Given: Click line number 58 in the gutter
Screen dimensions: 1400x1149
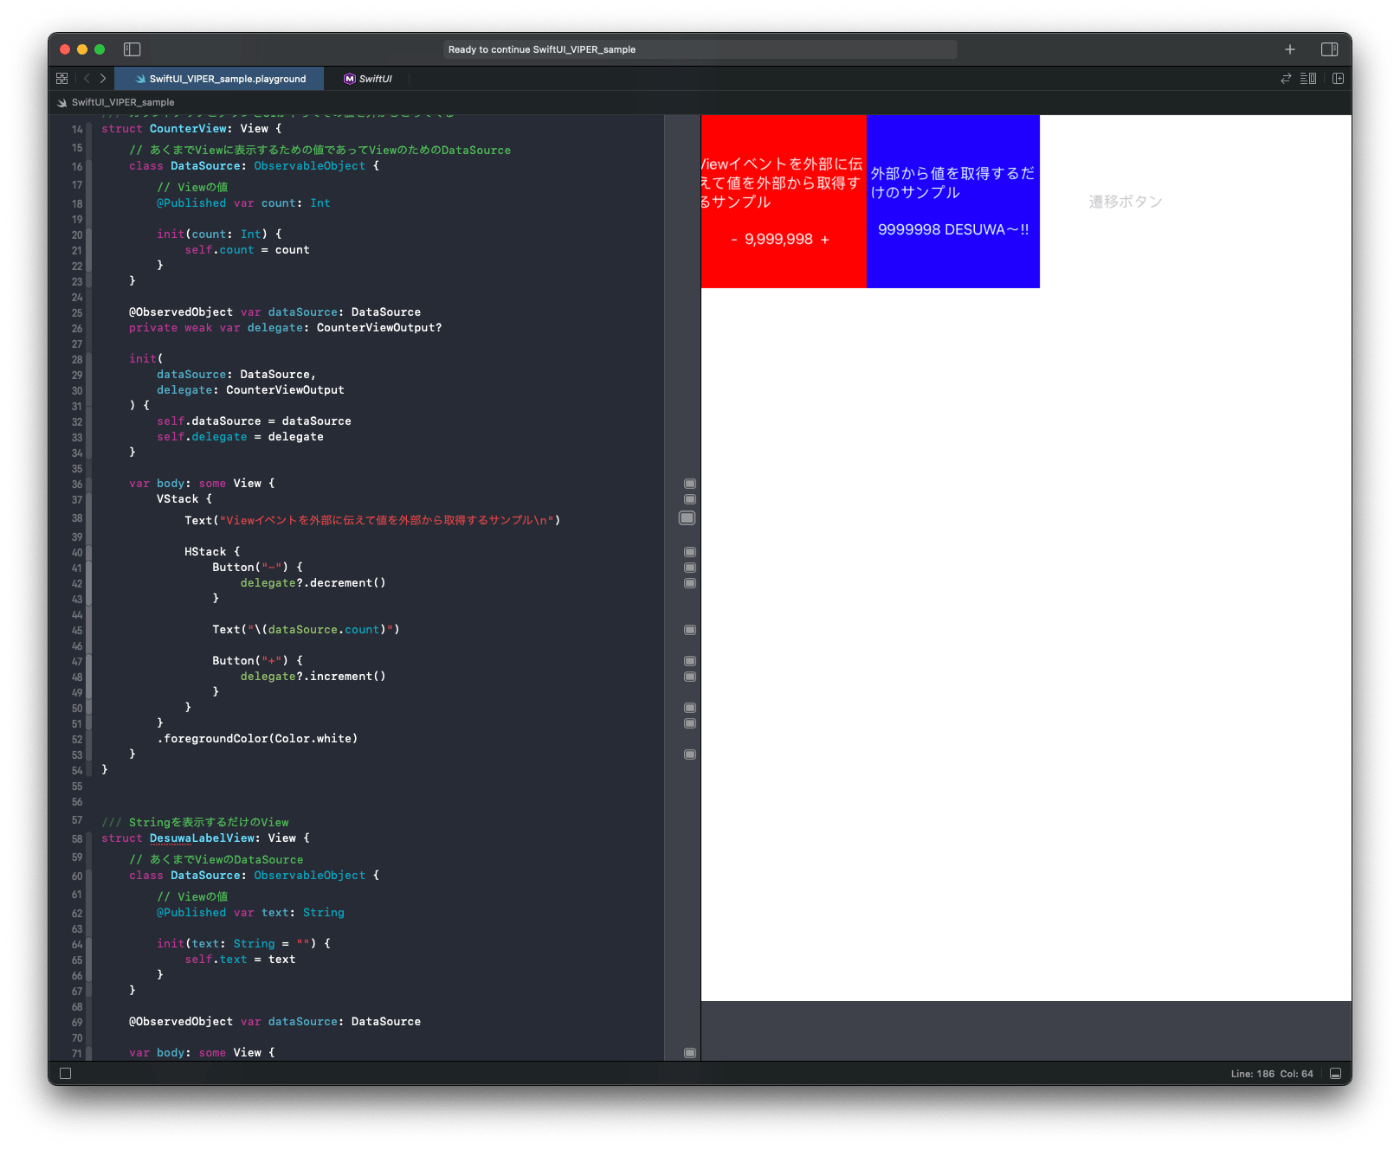Looking at the screenshot, I should (x=77, y=839).
